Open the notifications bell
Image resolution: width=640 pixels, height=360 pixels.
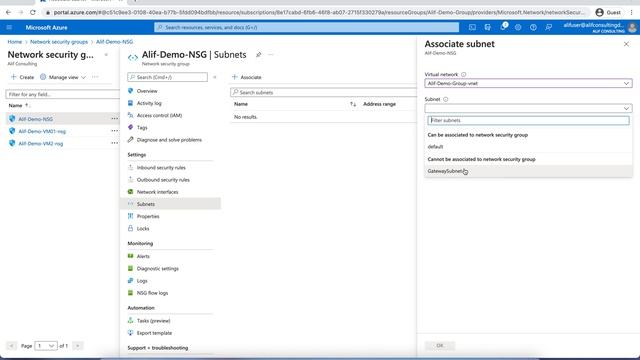(x=503, y=27)
